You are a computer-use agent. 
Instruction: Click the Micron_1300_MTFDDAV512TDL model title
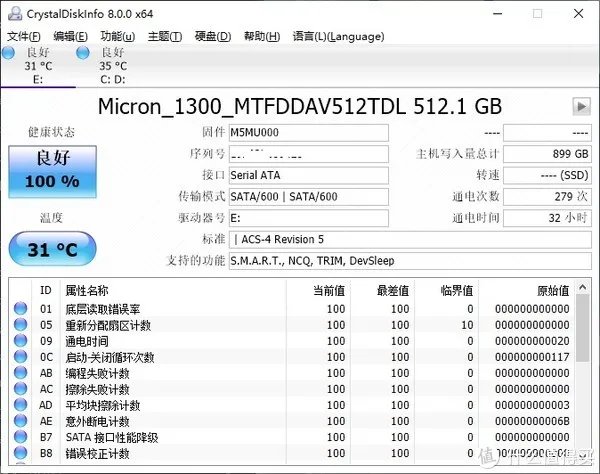pos(300,106)
